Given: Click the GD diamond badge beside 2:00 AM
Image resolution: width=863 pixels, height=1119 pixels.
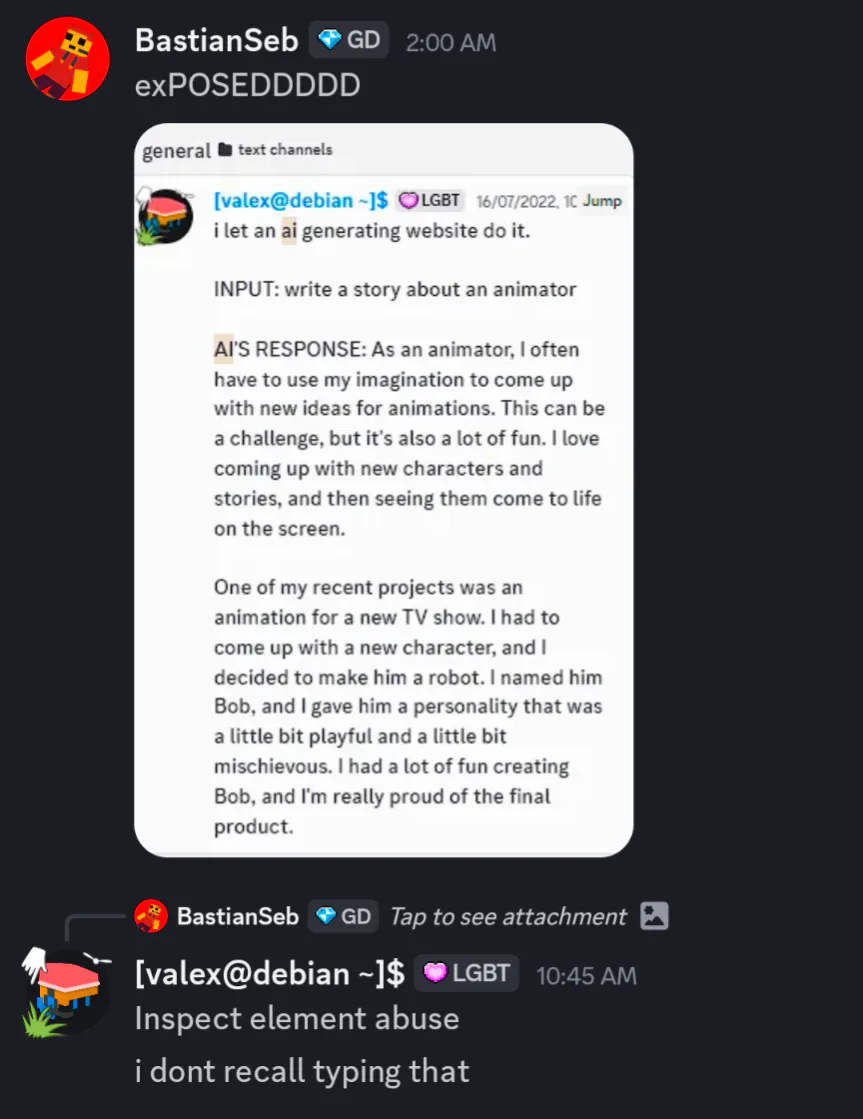Looking at the screenshot, I should [x=349, y=41].
